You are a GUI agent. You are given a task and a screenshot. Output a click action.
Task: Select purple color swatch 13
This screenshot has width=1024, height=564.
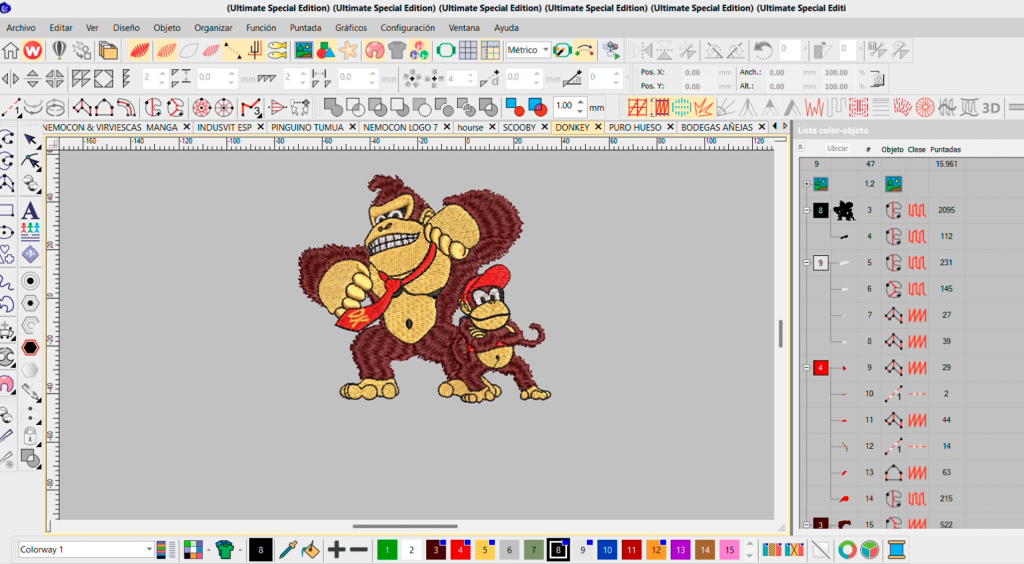click(x=679, y=549)
